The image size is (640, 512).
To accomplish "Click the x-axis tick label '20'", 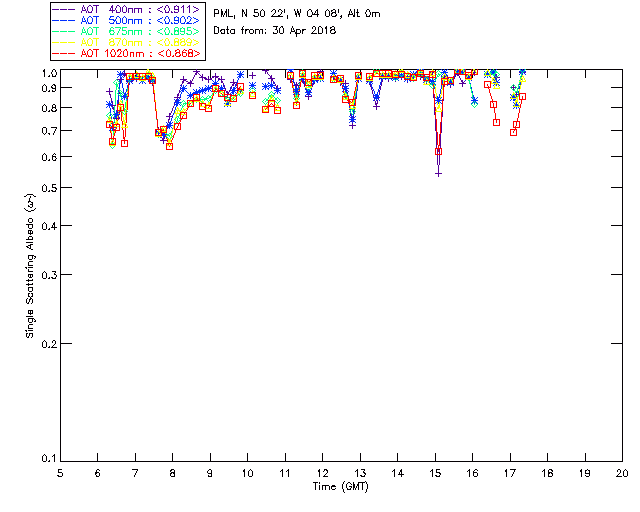I will tap(622, 473).
